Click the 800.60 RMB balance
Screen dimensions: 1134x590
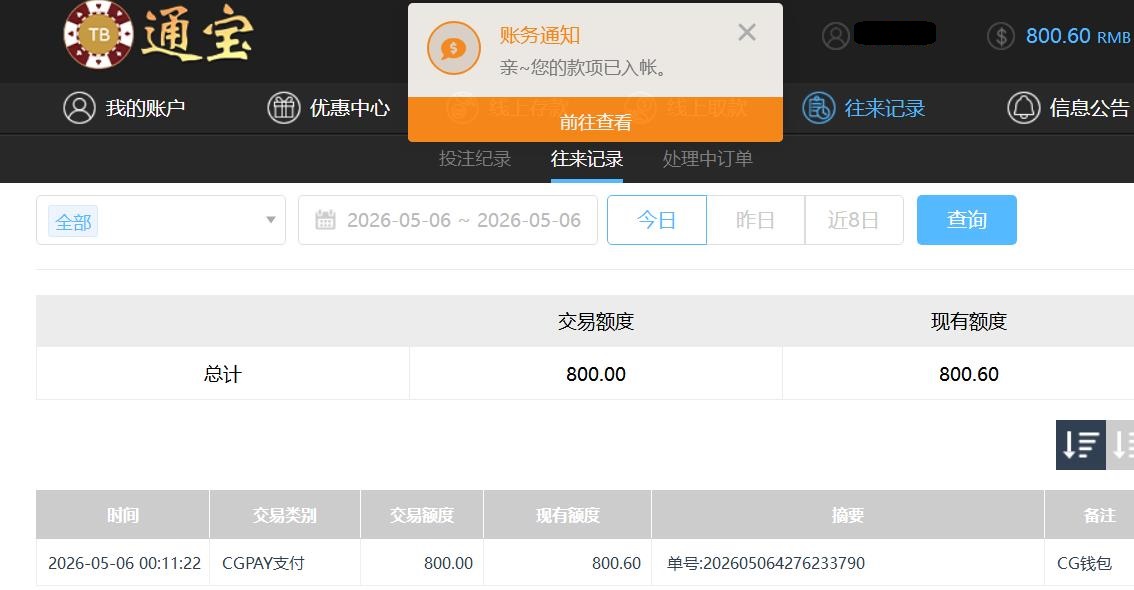[1078, 35]
